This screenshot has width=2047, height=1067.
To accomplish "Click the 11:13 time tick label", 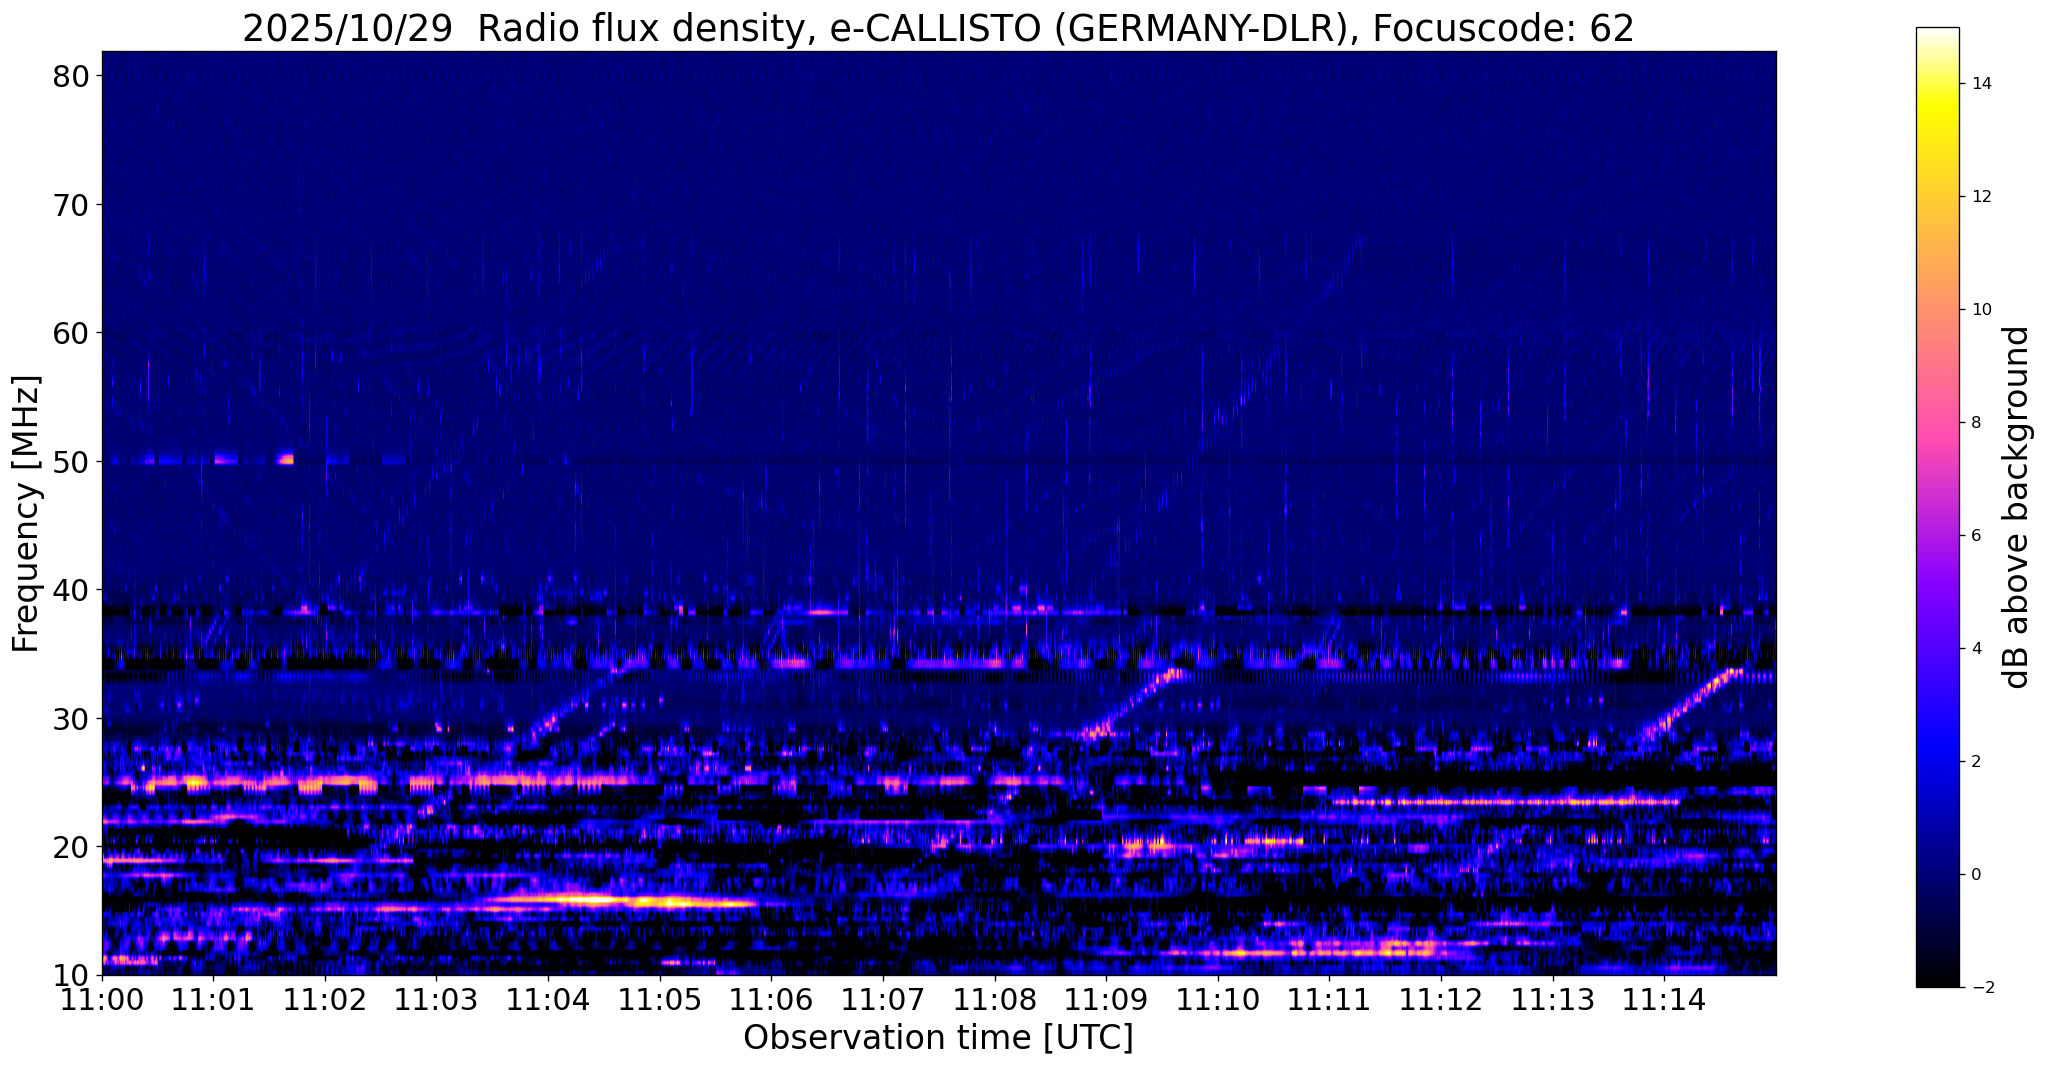I will tap(1553, 998).
